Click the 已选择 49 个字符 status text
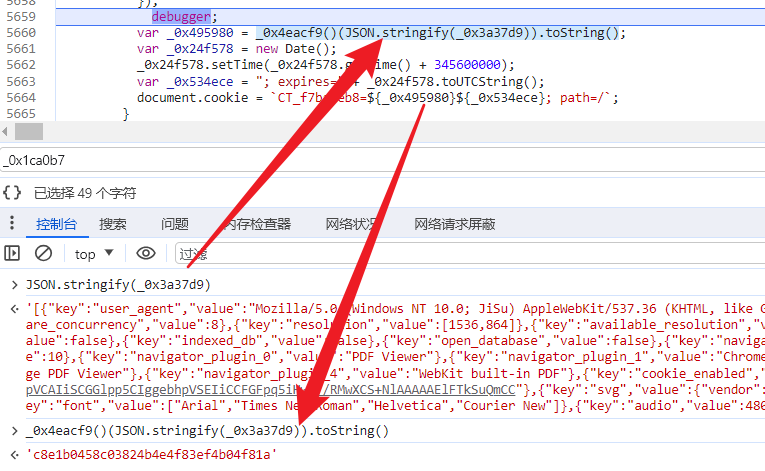The width and height of the screenshot is (765, 471). click(85, 193)
